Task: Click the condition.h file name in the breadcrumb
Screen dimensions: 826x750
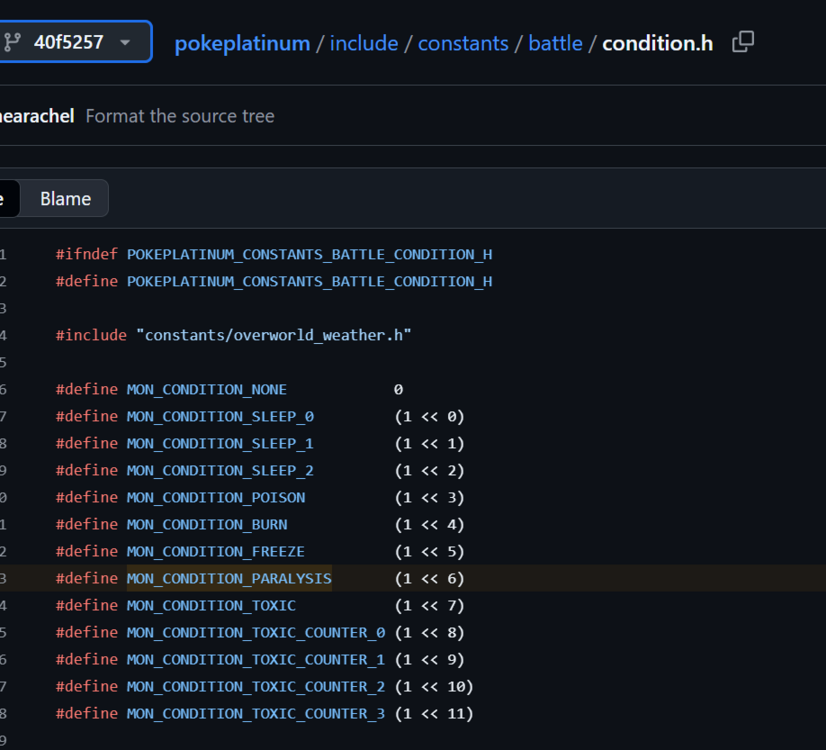Action: (x=657, y=43)
